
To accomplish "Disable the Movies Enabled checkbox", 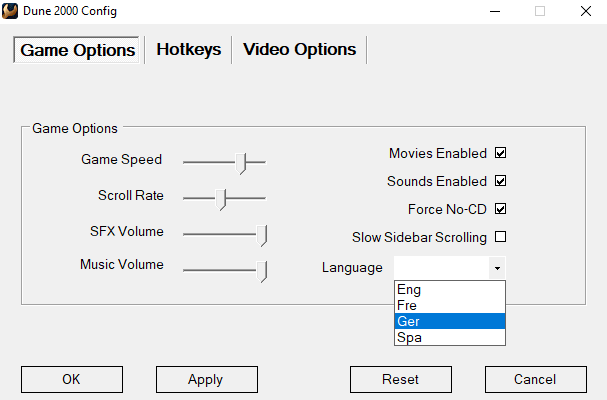I will tap(501, 154).
